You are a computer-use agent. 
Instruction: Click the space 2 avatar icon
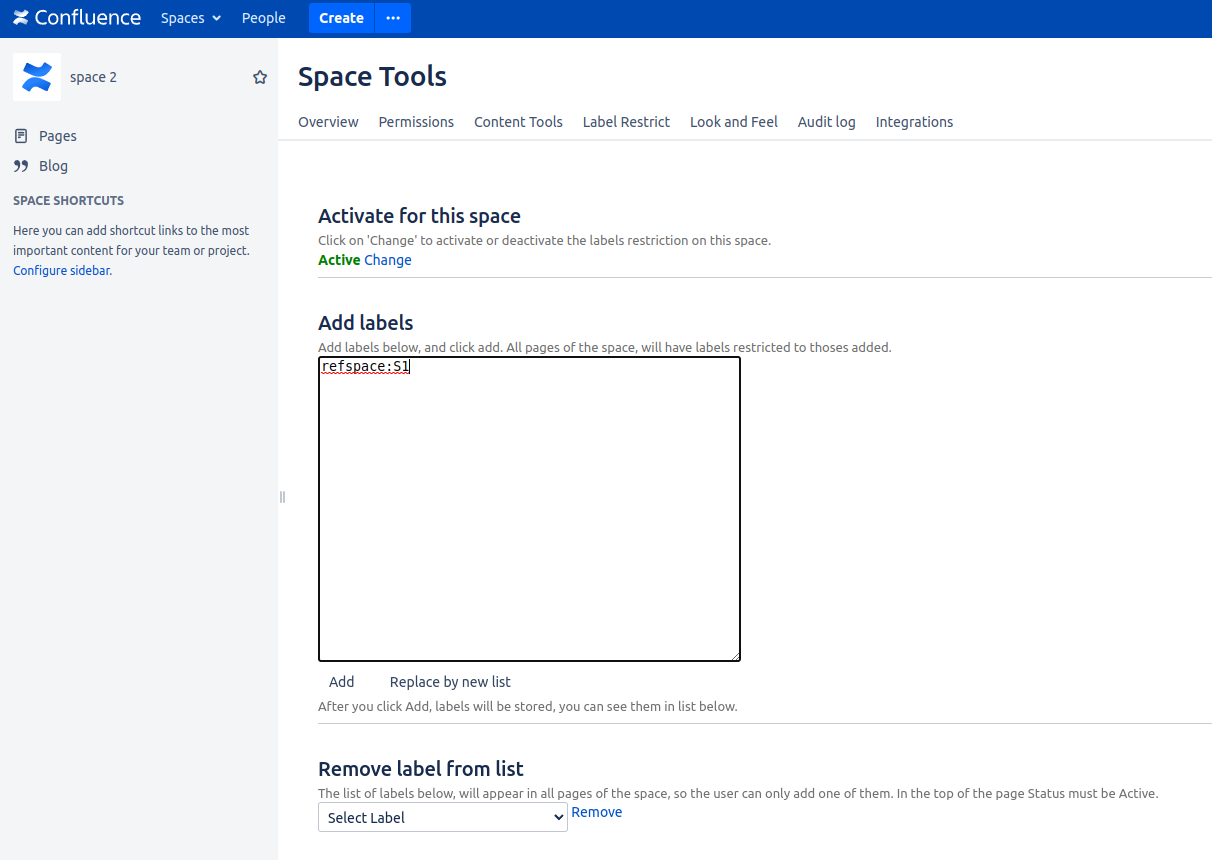click(37, 77)
